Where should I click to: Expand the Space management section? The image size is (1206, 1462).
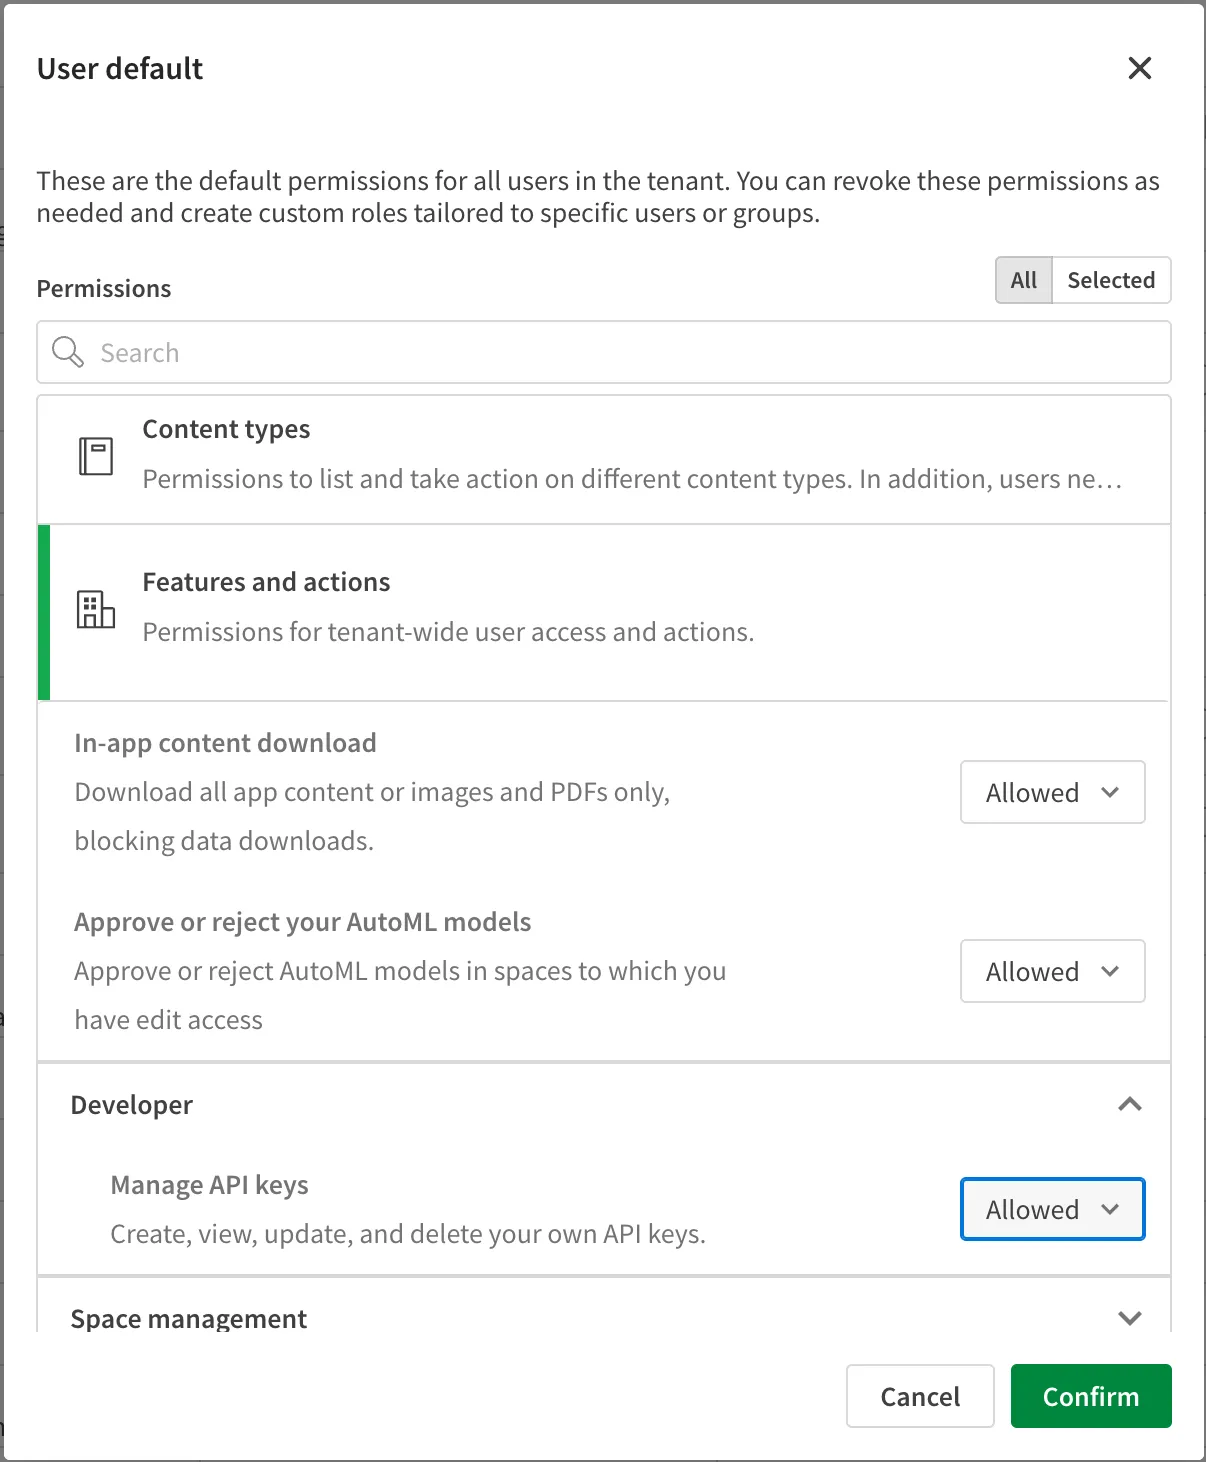(1130, 1318)
